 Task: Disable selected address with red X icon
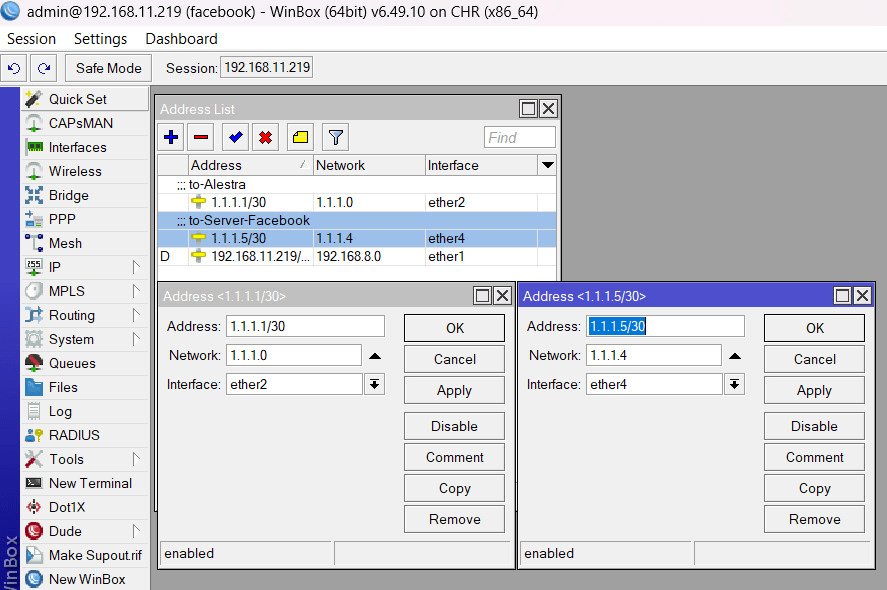tap(265, 137)
